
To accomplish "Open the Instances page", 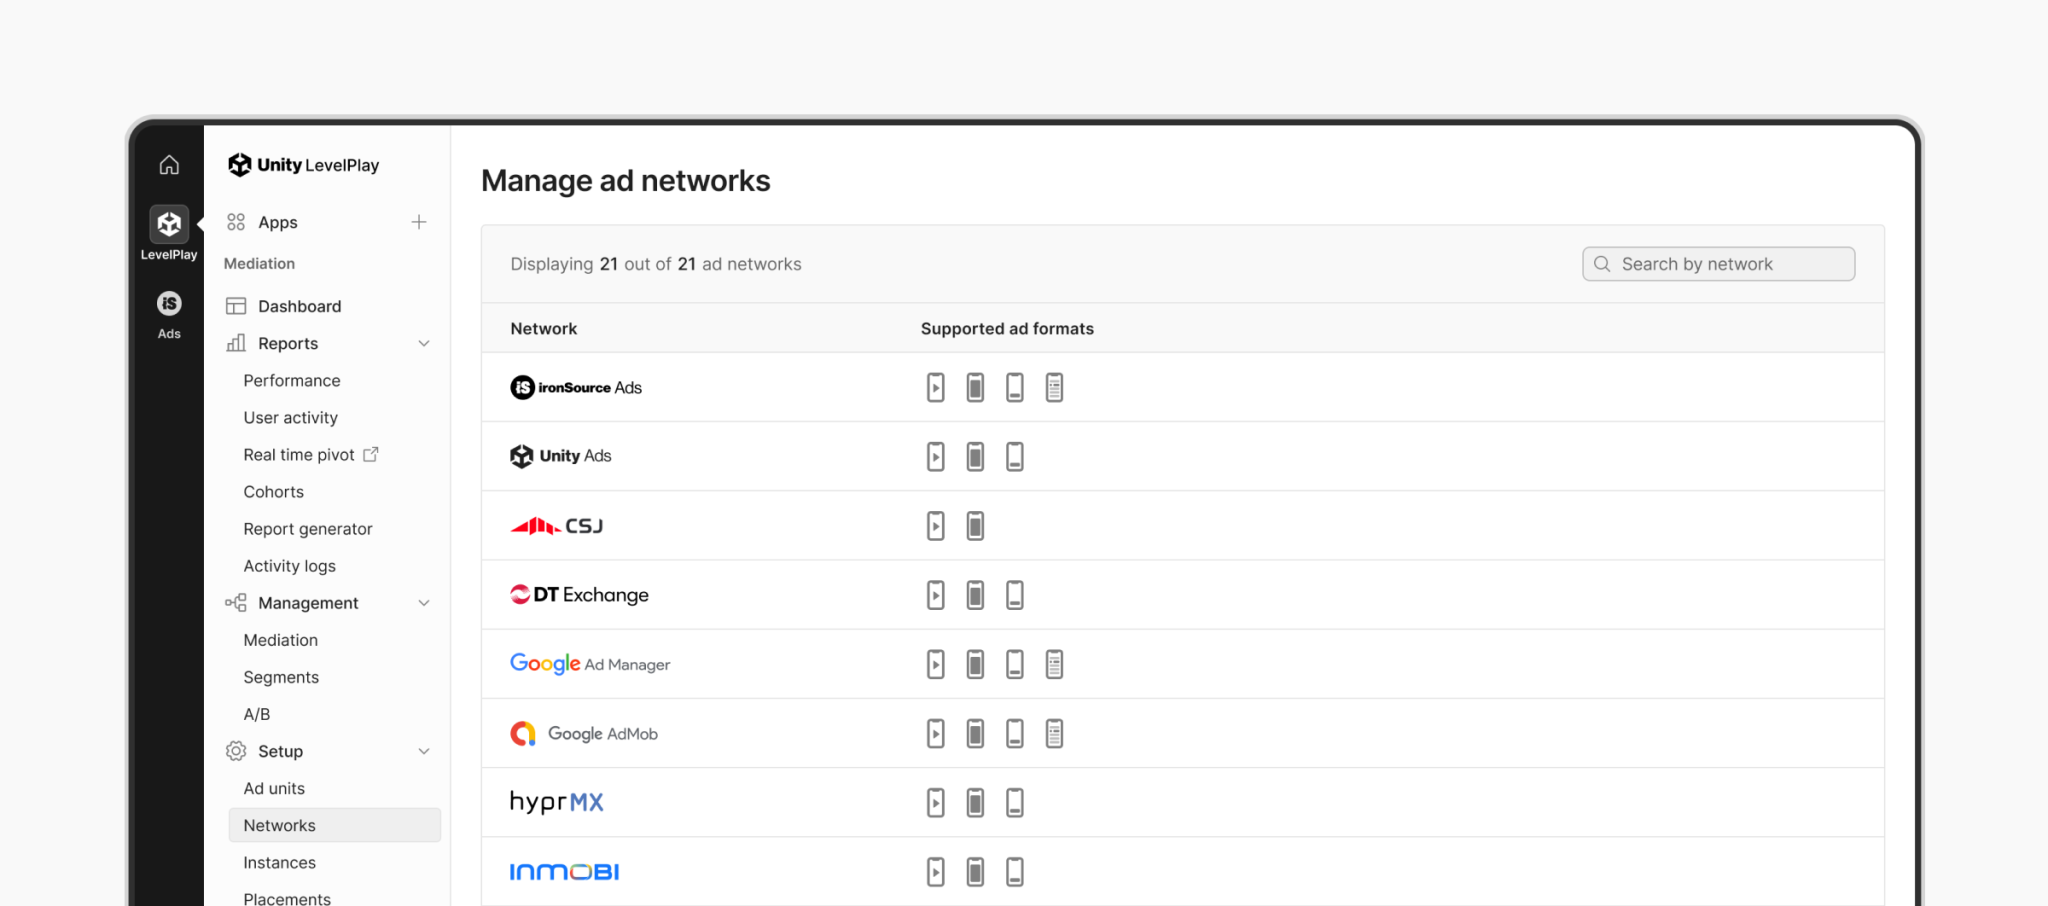I will [x=279, y=862].
